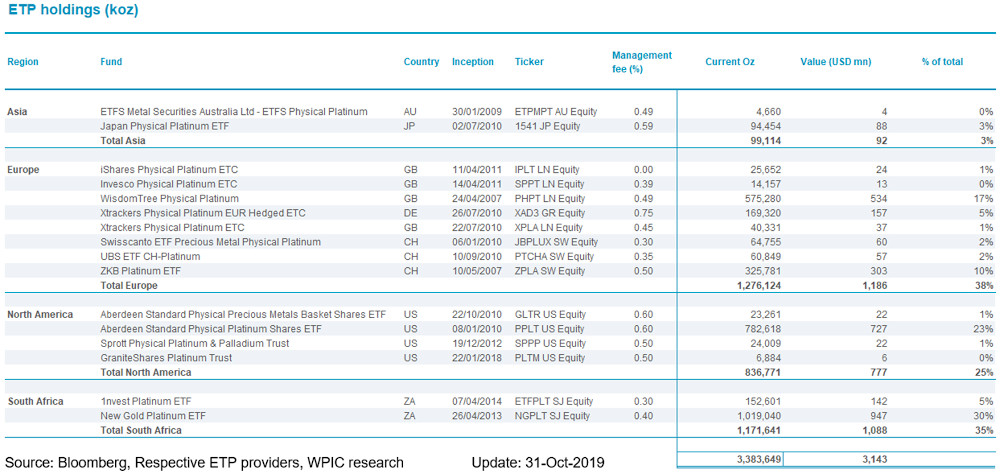Select the 'Region' column header
Image resolution: width=1000 pixels, height=474 pixels.
23,62
